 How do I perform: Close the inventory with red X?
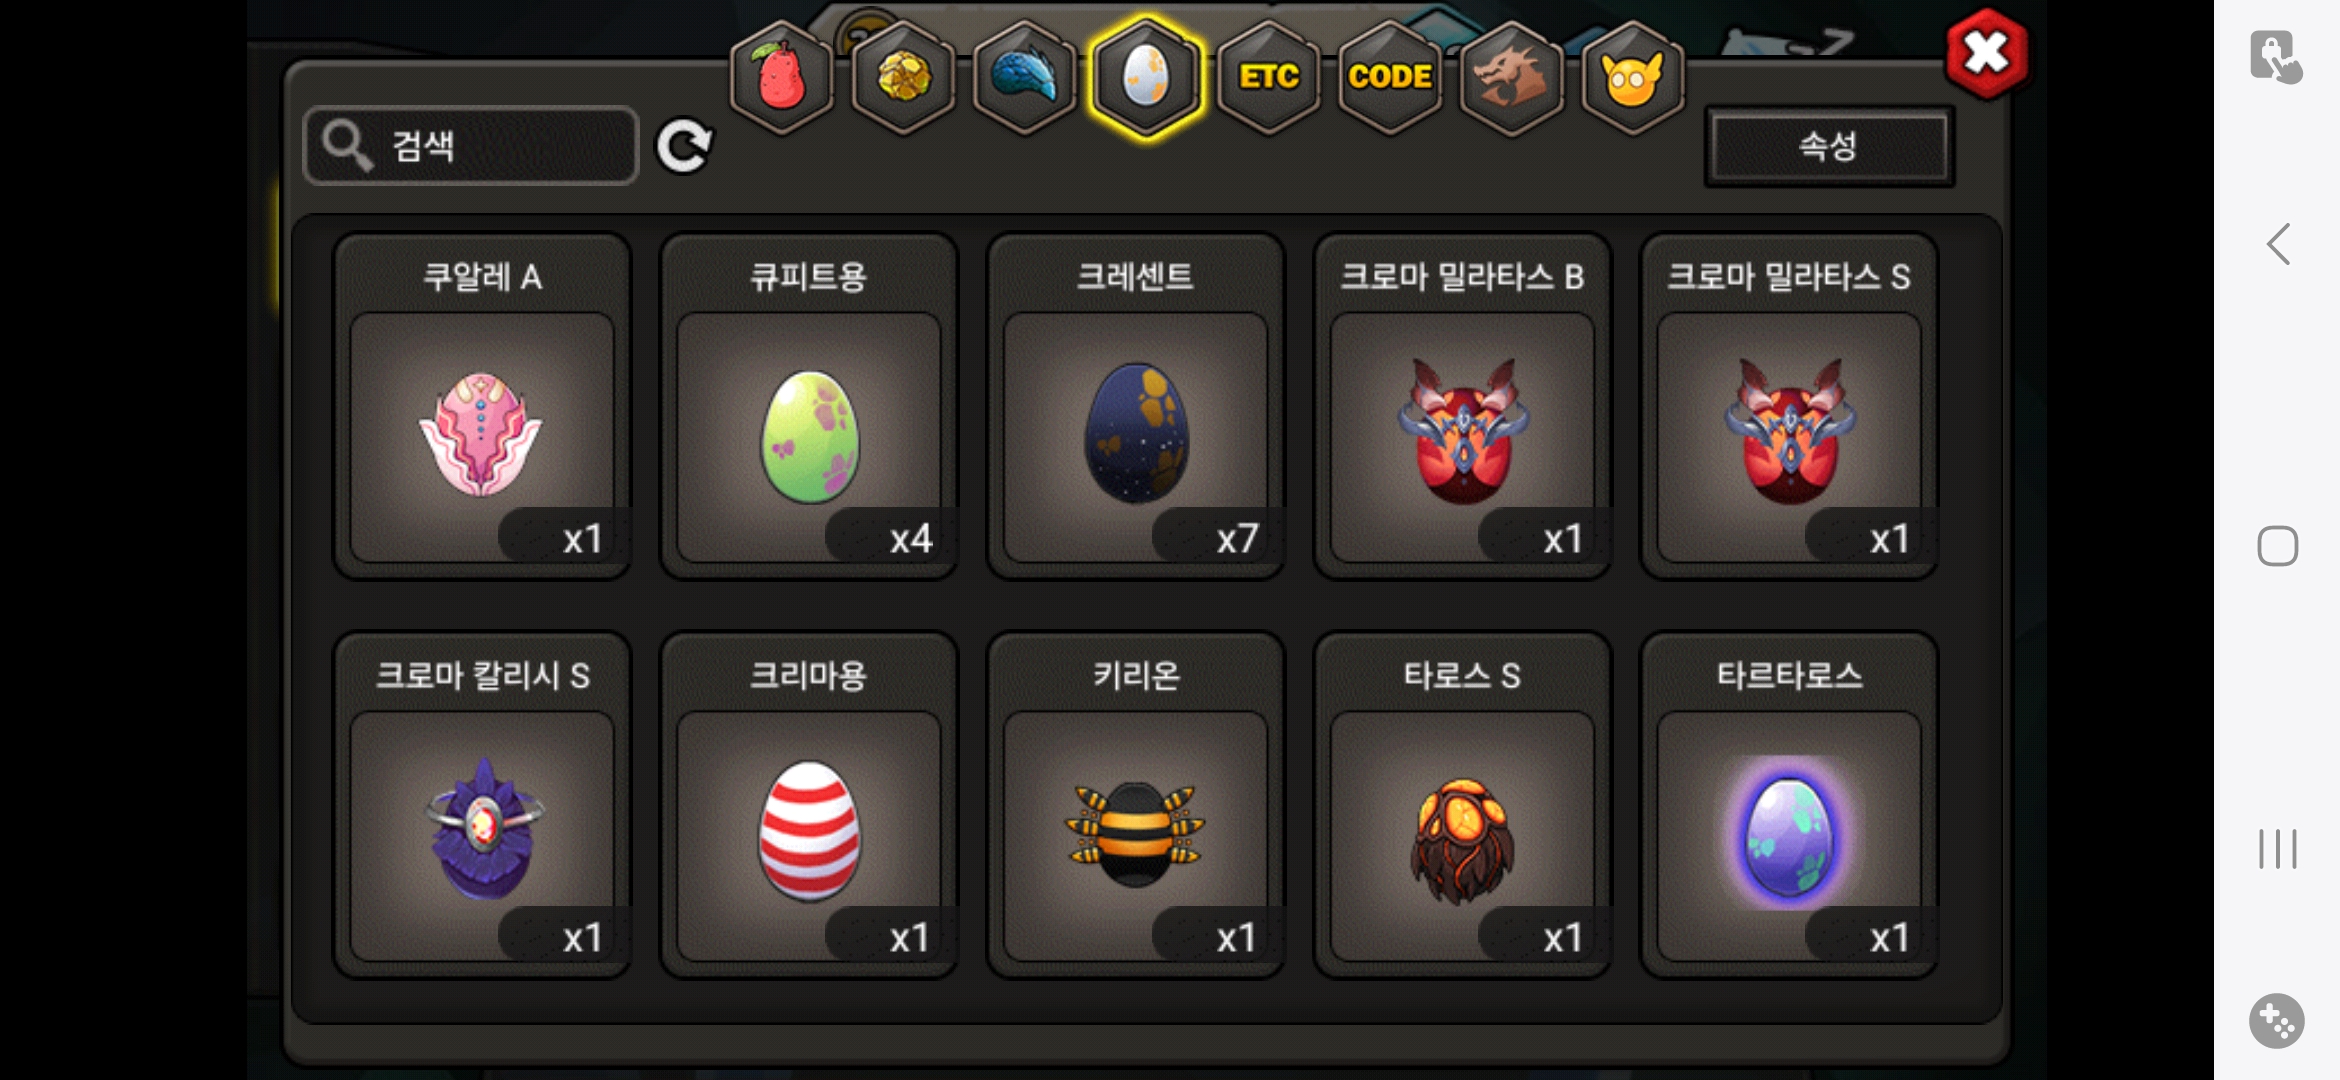[x=1987, y=54]
